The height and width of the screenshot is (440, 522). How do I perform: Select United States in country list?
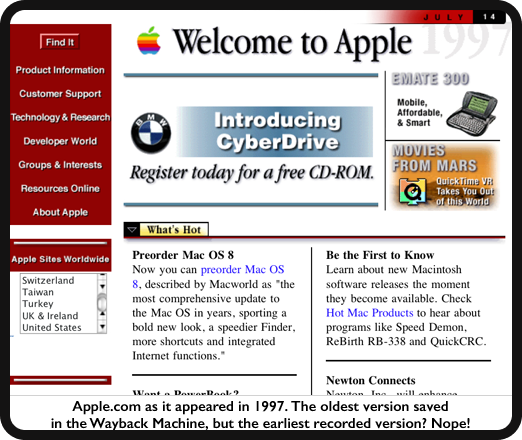(x=52, y=328)
